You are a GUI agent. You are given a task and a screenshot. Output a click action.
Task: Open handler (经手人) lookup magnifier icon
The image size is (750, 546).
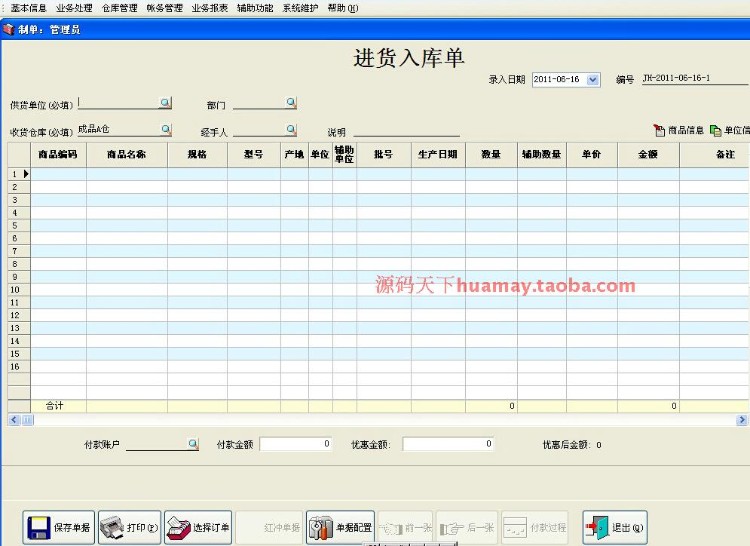(291, 129)
